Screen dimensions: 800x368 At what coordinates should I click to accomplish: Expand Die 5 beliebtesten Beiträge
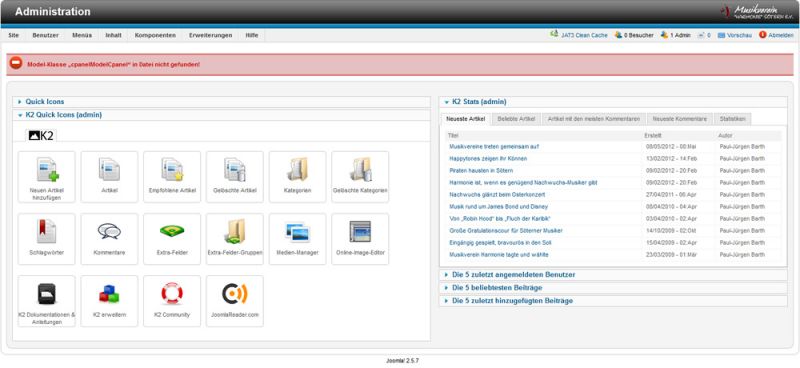pos(497,288)
